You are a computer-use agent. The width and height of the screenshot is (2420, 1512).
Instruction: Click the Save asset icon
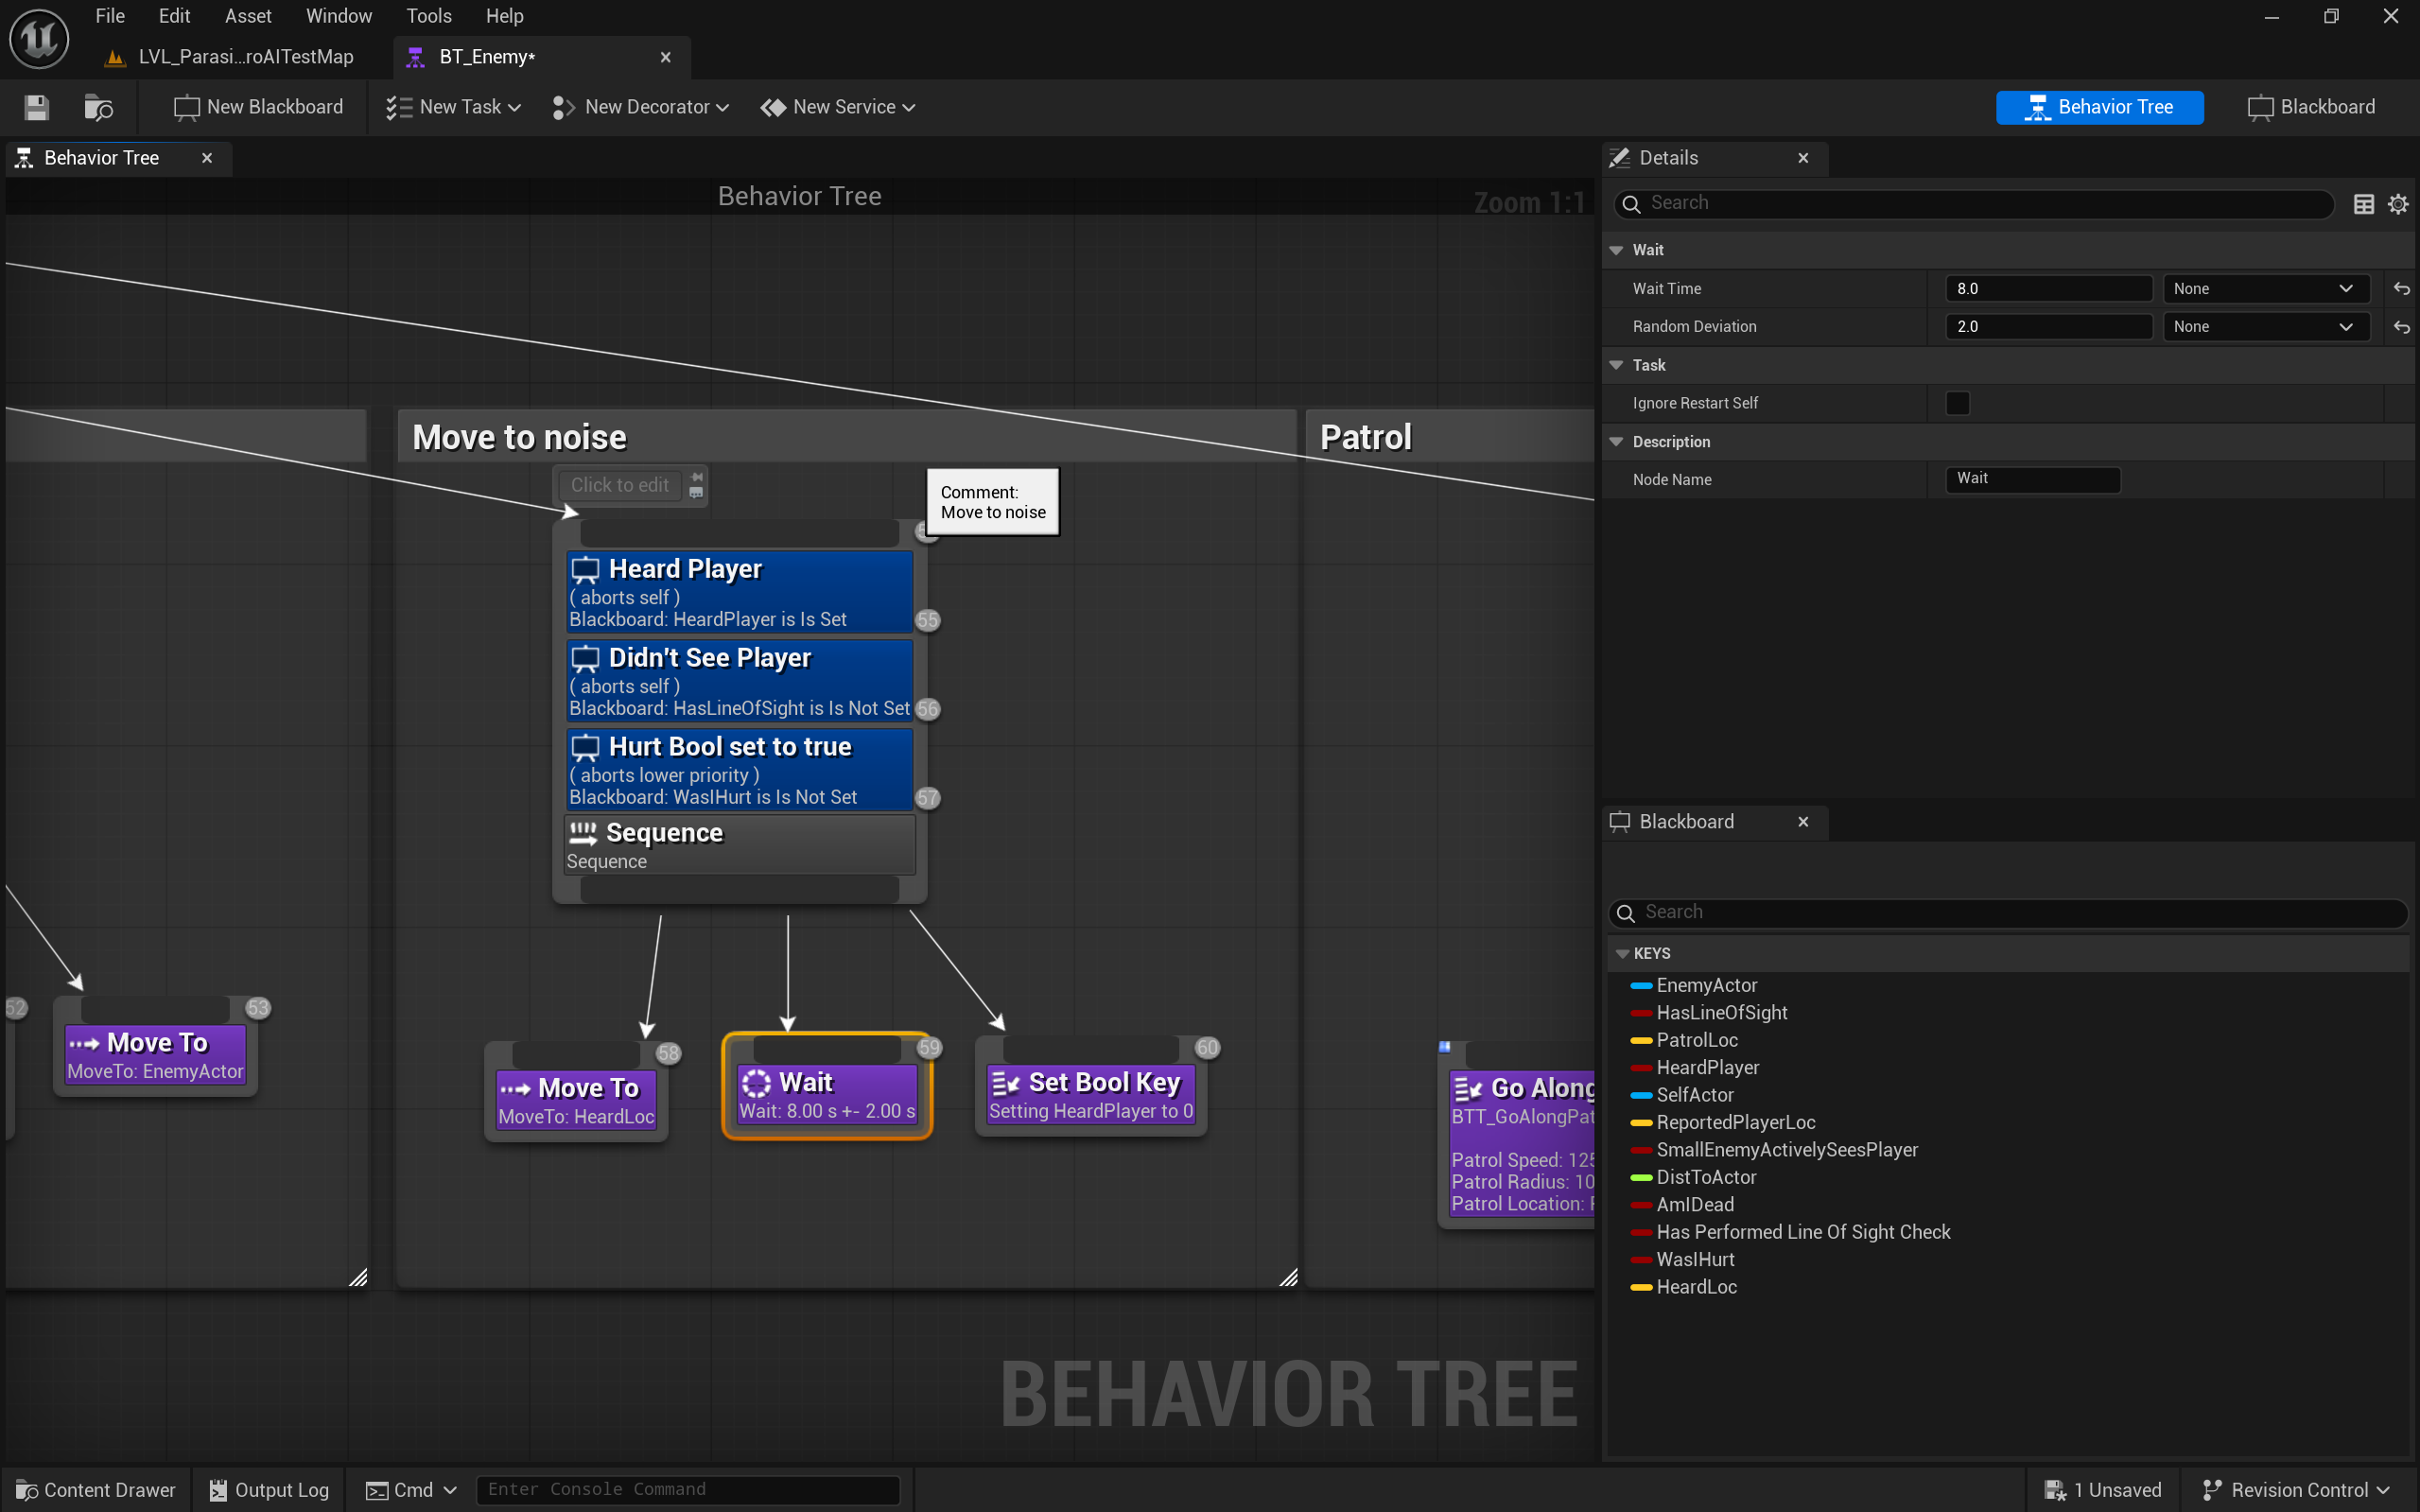click(x=37, y=107)
